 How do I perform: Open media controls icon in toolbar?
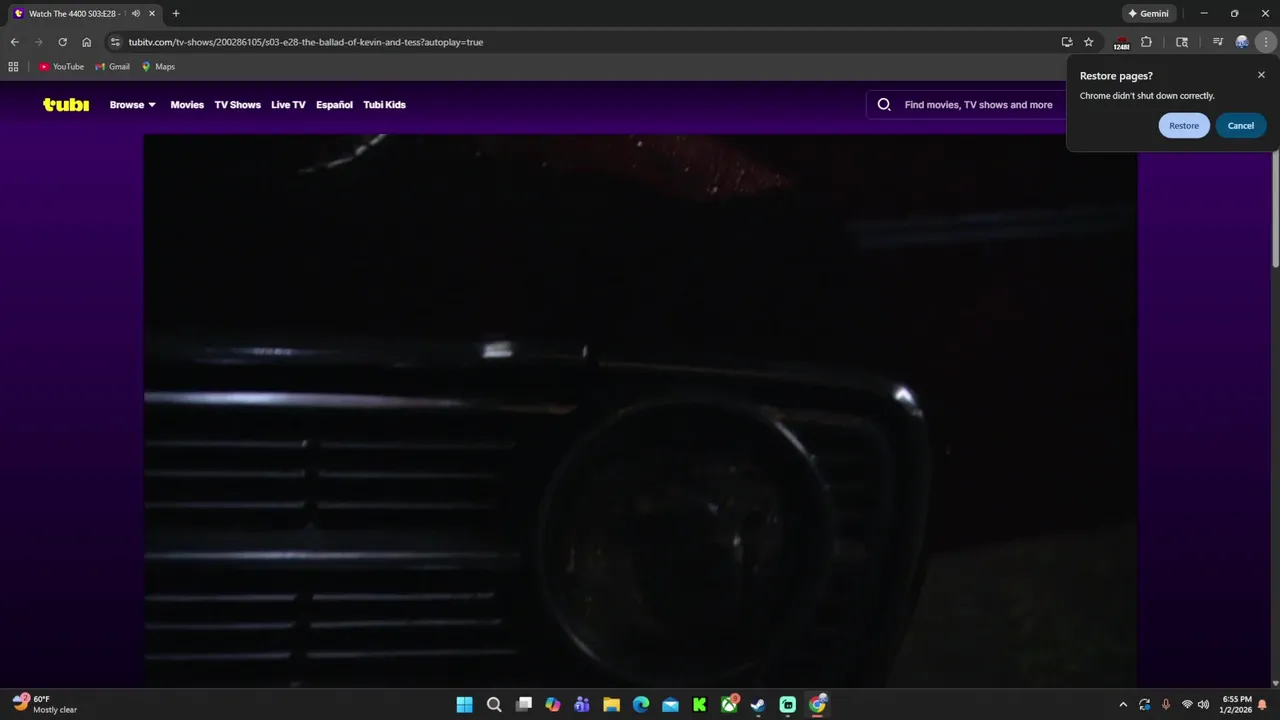coord(1217,42)
